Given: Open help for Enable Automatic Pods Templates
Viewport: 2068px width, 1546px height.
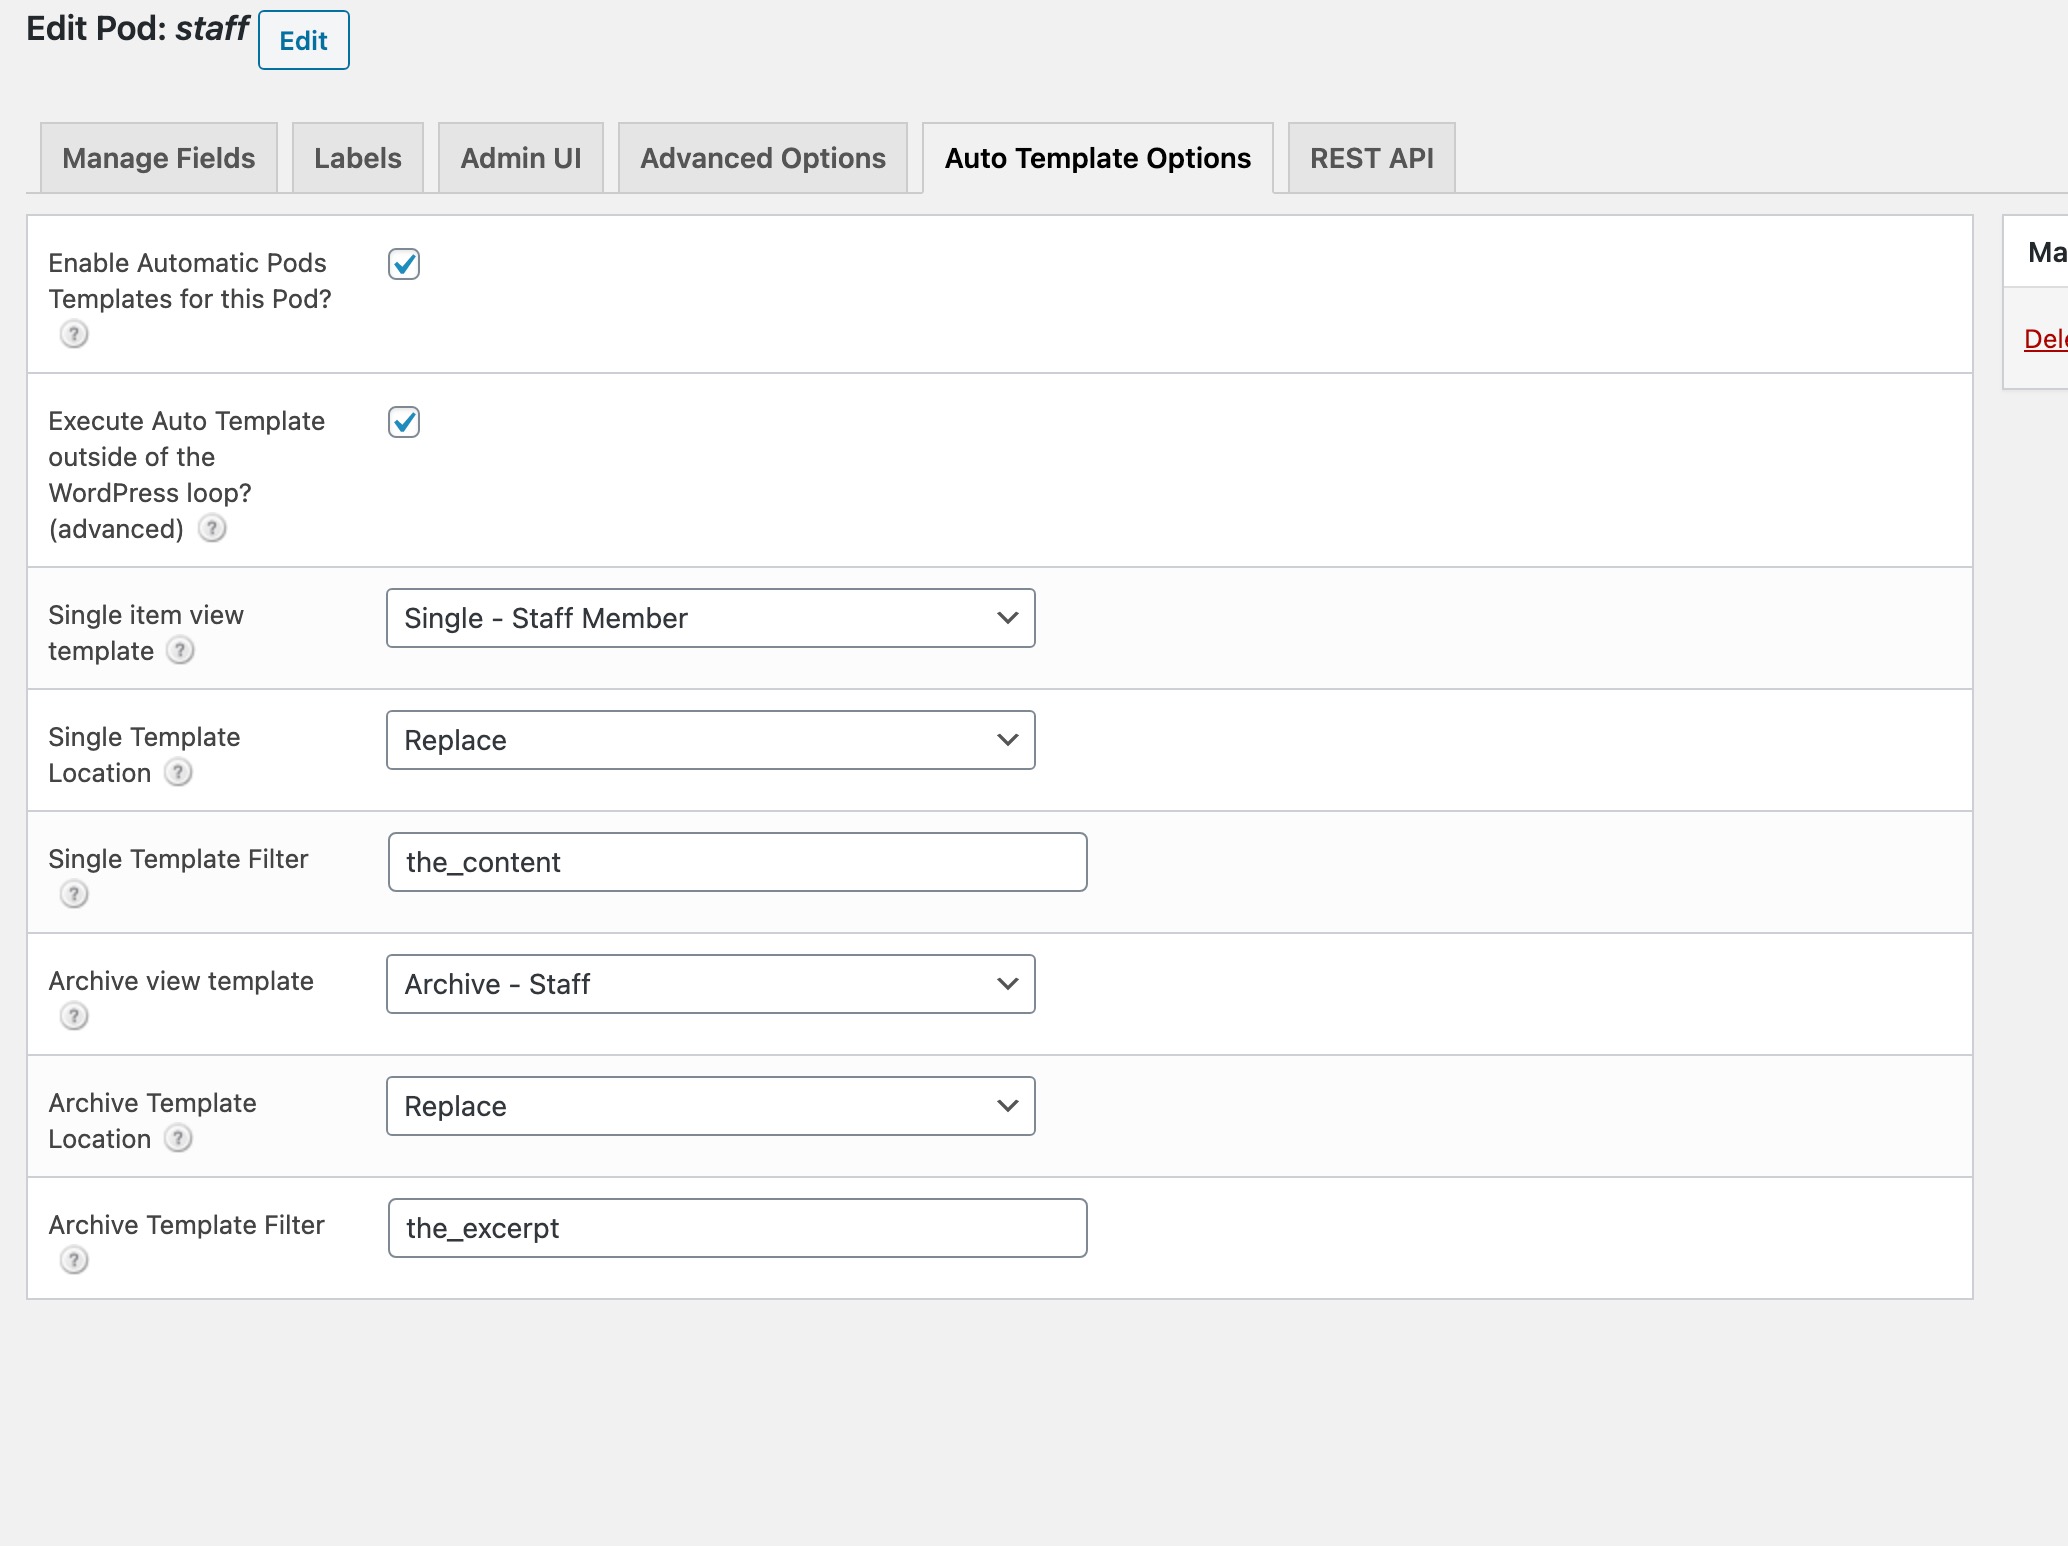Looking at the screenshot, I should pos(74,335).
